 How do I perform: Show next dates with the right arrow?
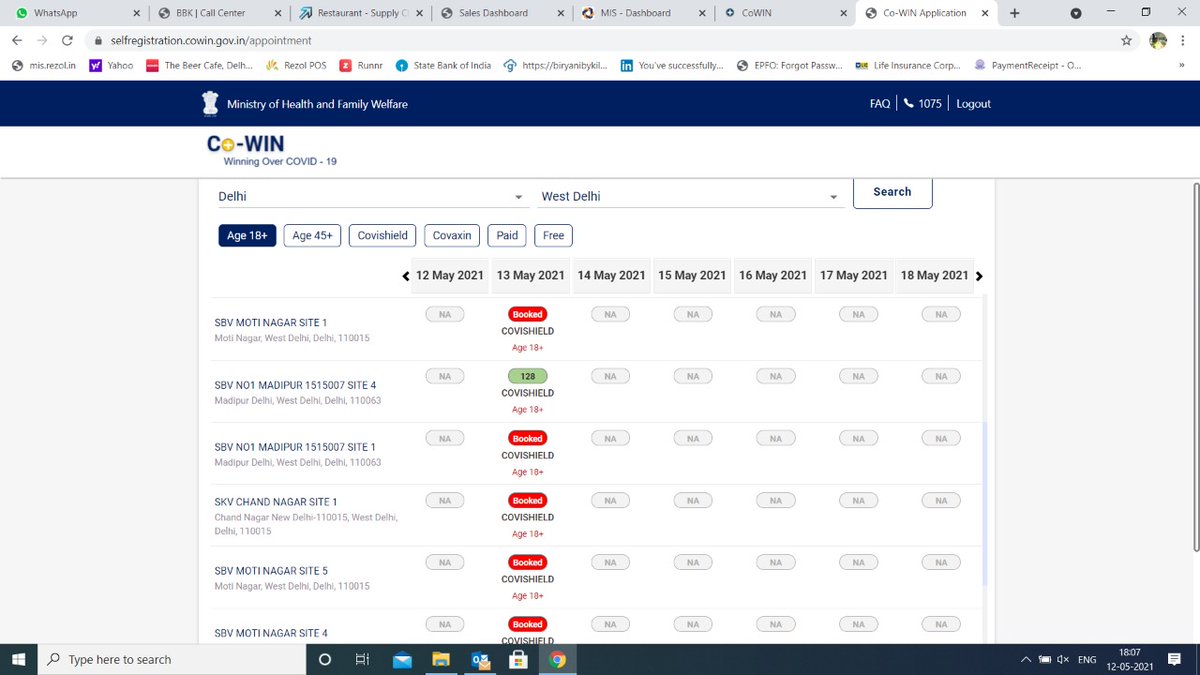(x=979, y=276)
